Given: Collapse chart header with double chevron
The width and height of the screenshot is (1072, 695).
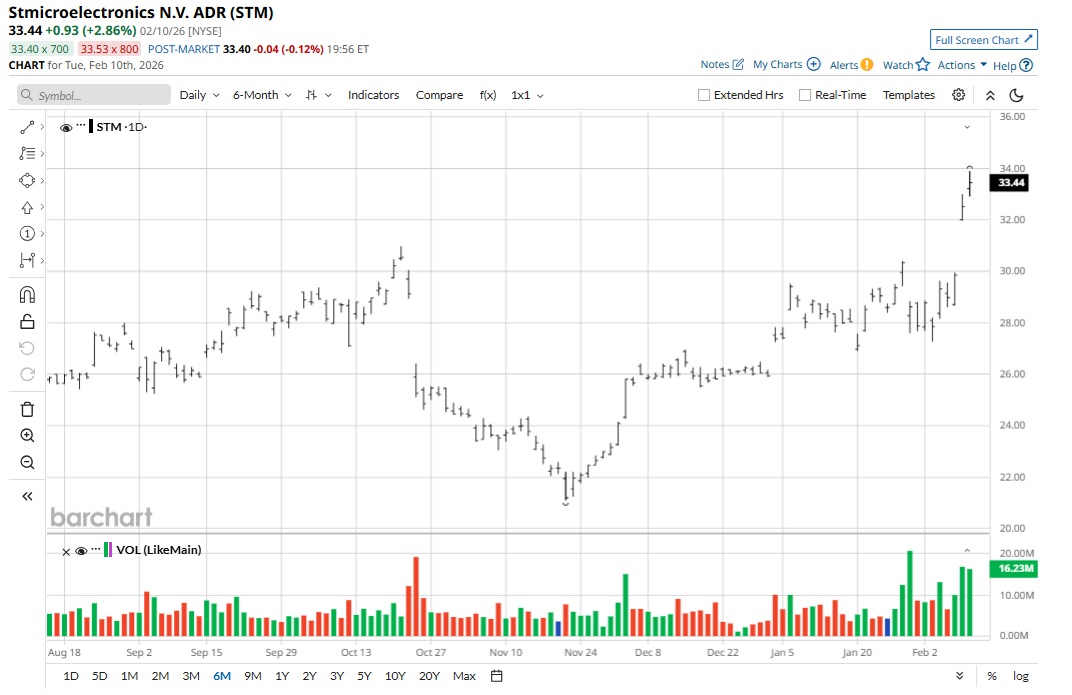Looking at the screenshot, I should 990,95.
